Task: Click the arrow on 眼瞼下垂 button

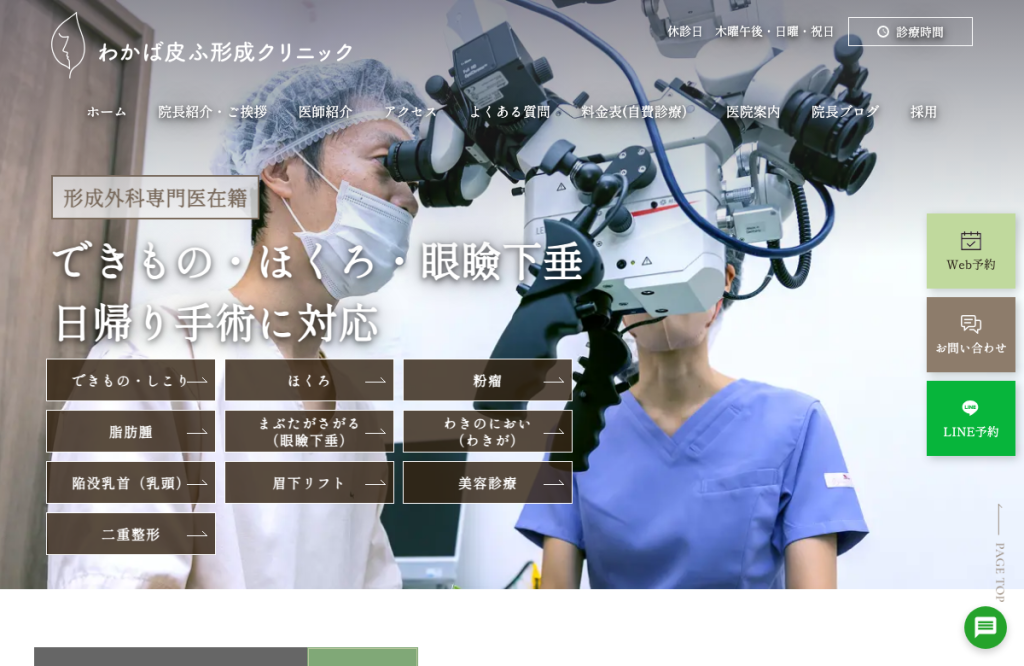Action: [376, 432]
